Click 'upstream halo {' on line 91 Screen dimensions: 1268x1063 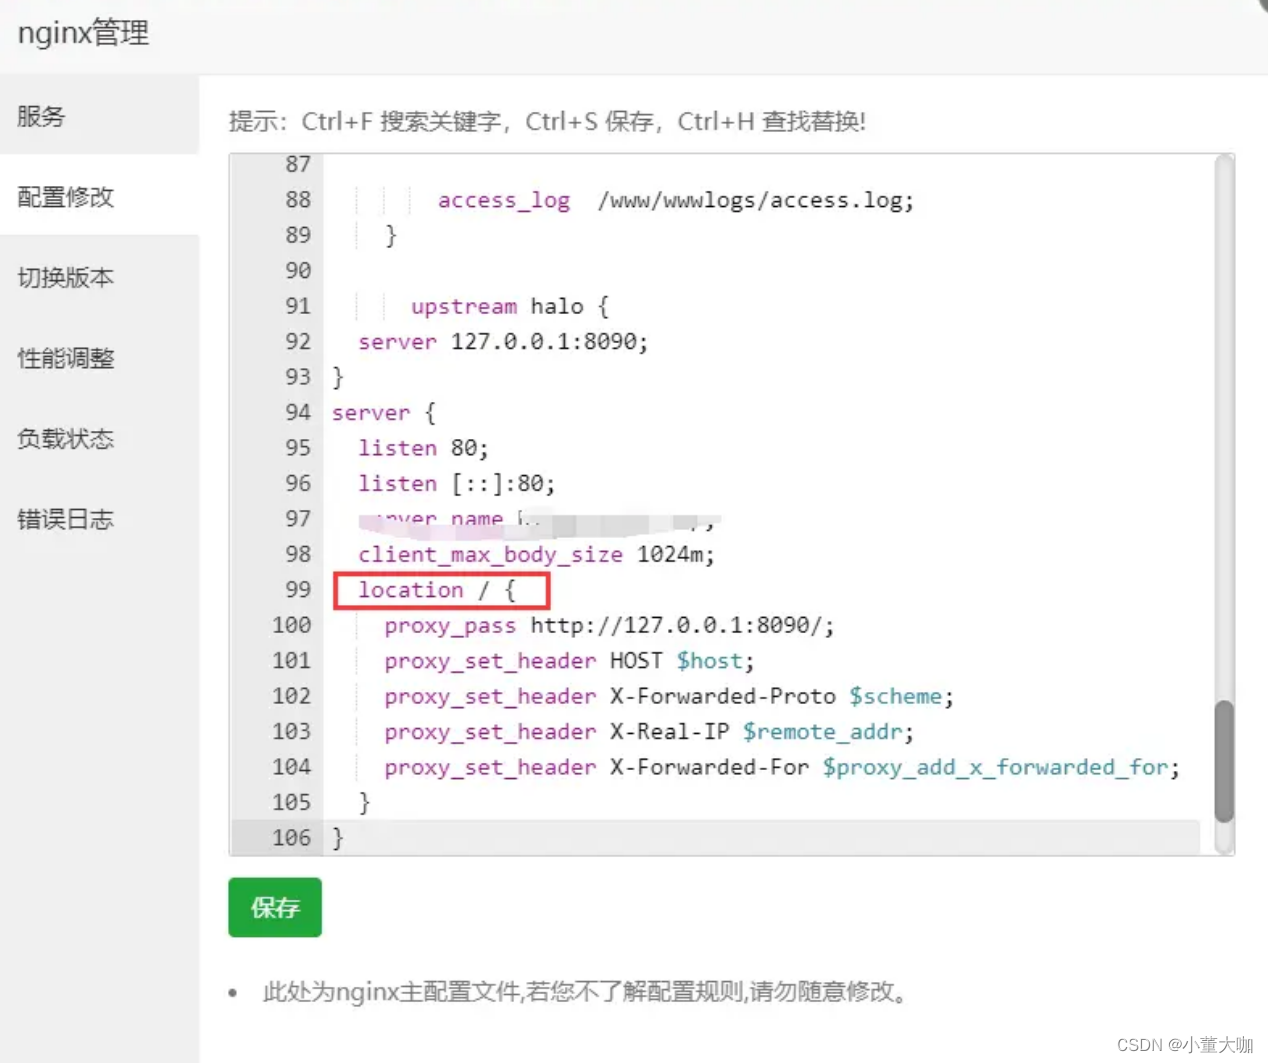pos(509,306)
